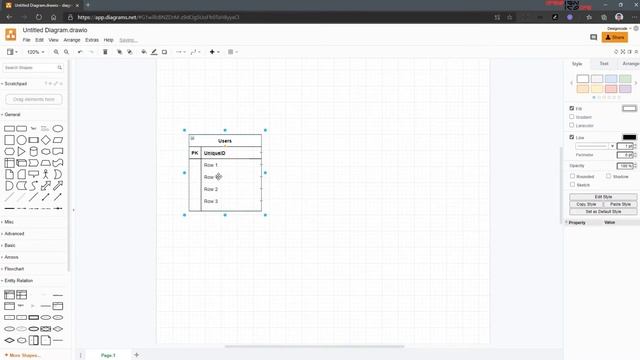Reload the page in the browser
The image size is (640, 360).
(39, 17)
